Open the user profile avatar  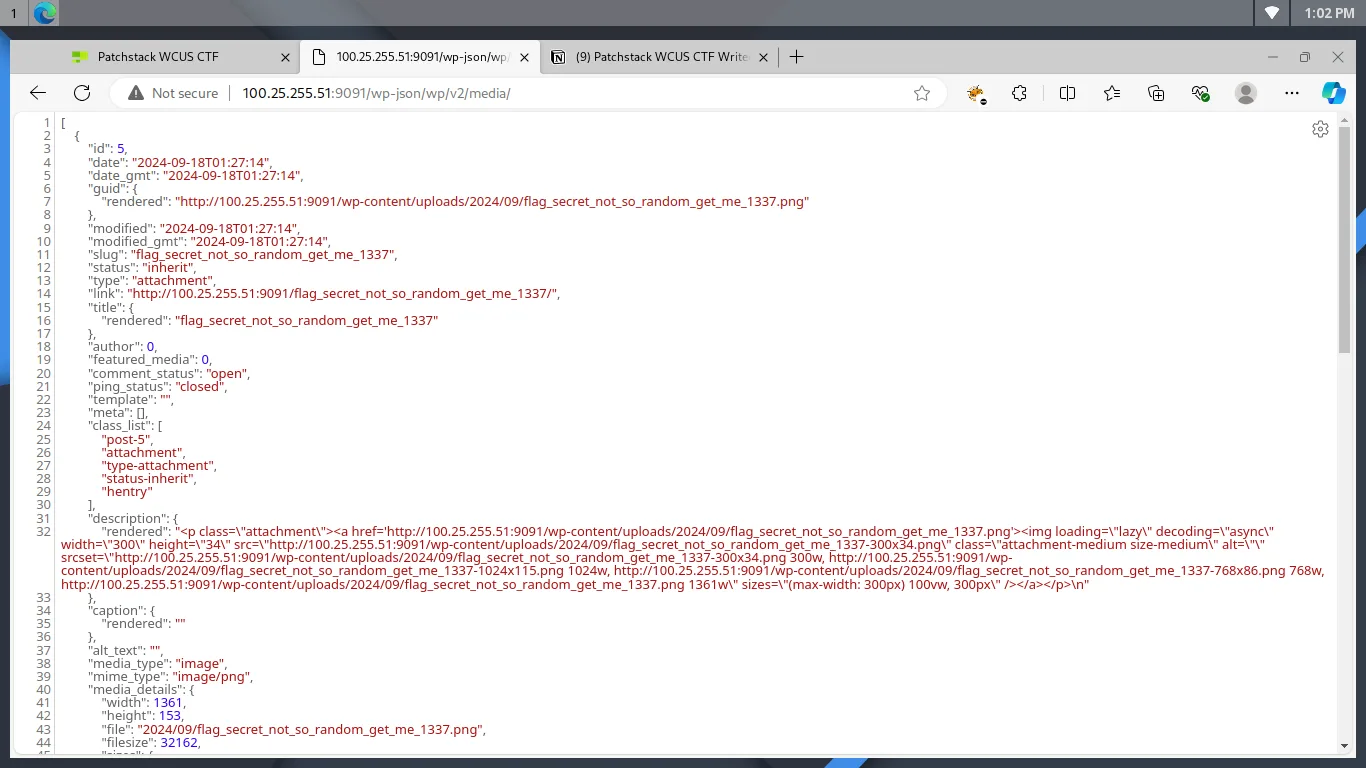click(x=1246, y=93)
